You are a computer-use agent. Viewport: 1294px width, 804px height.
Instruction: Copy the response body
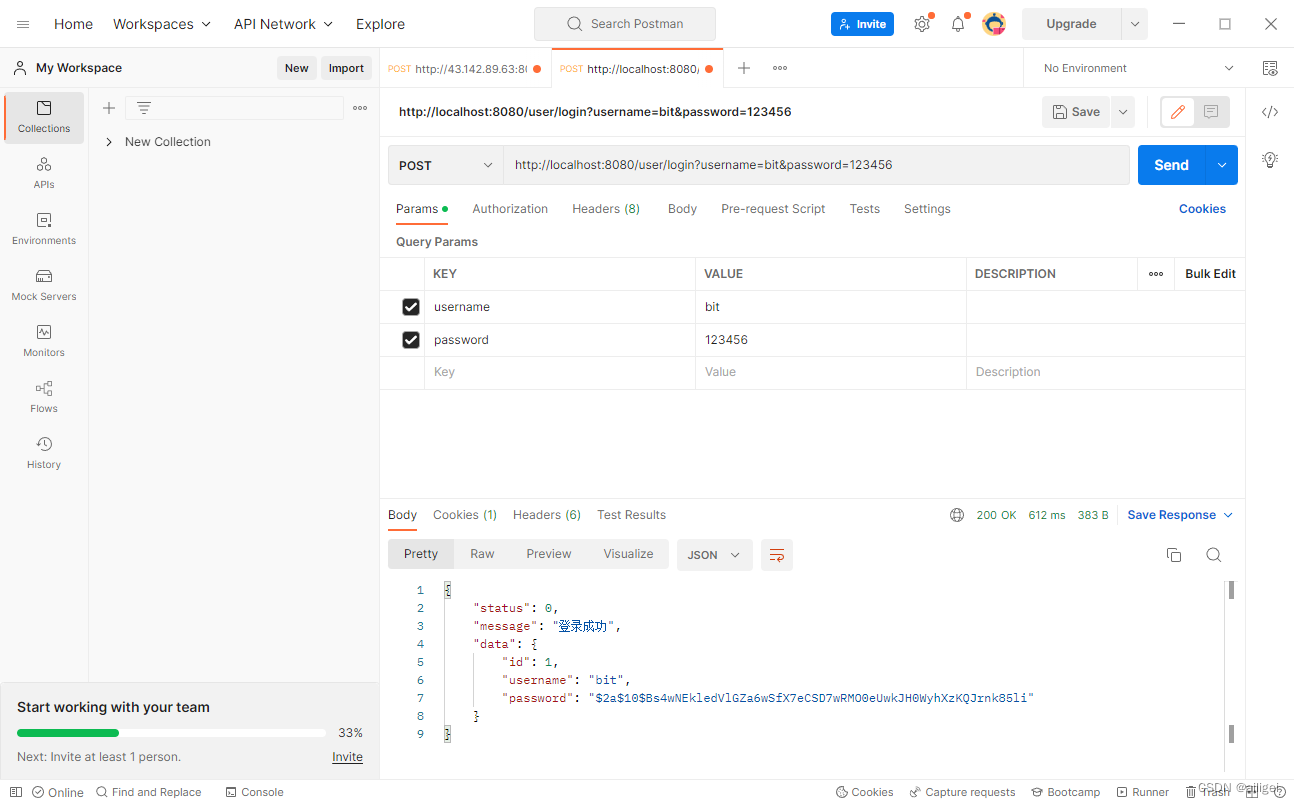point(1174,555)
